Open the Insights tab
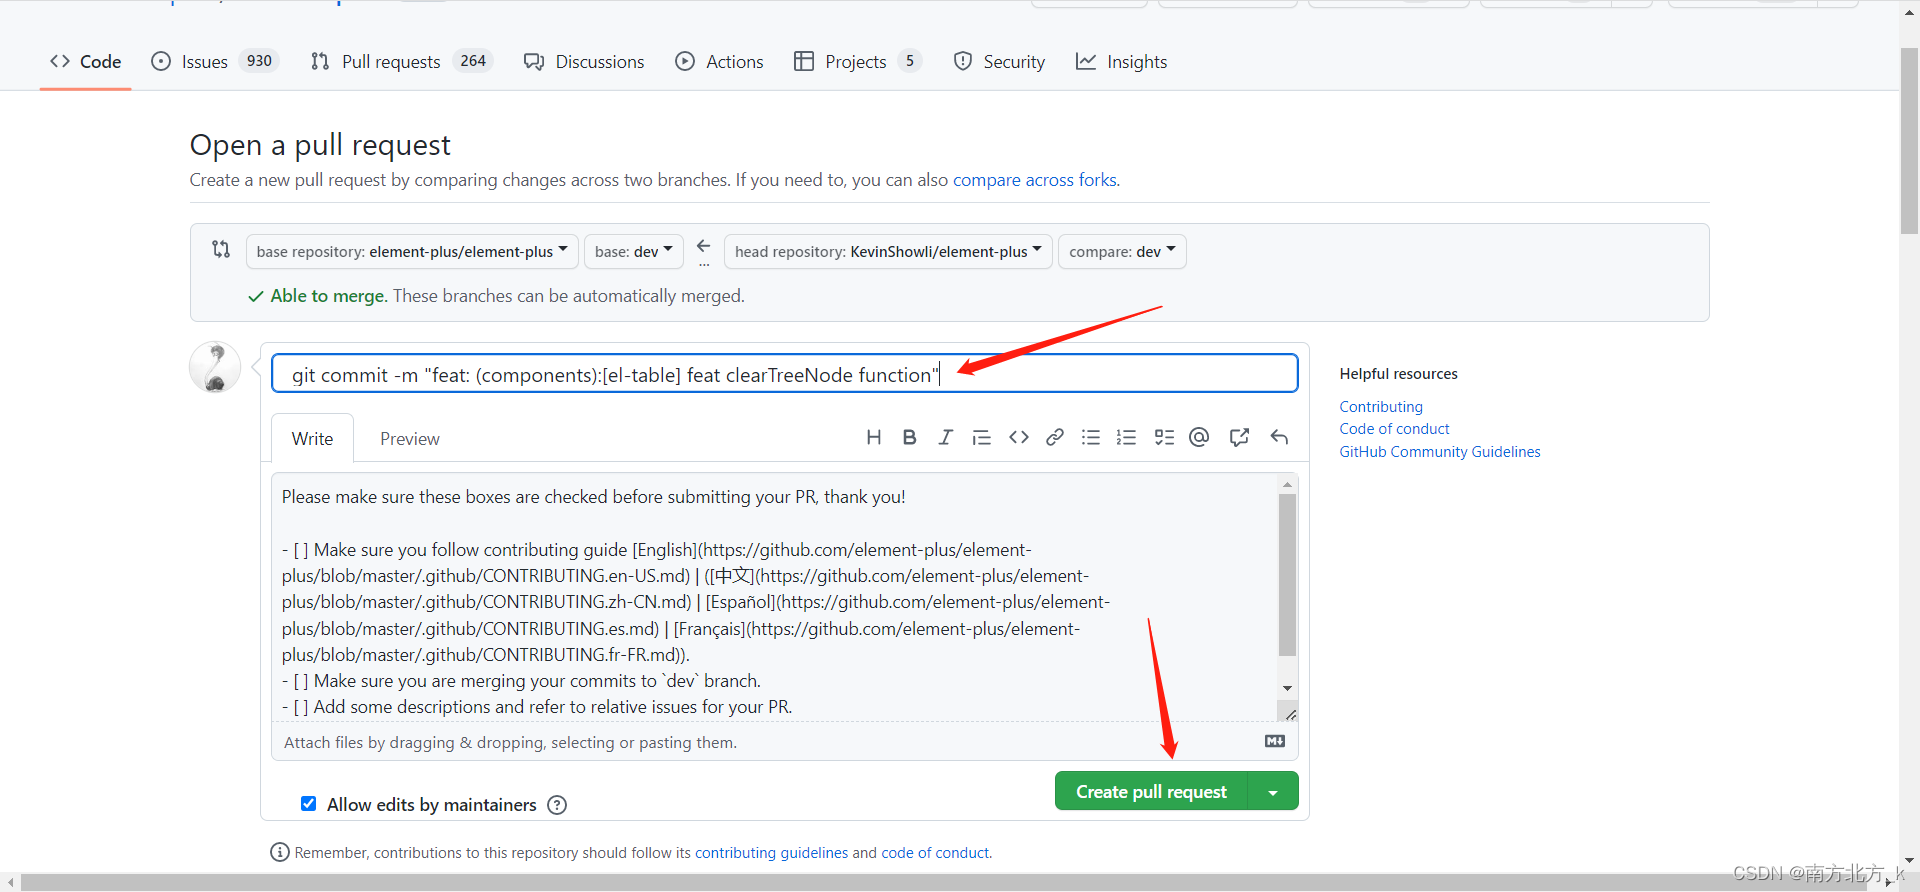The image size is (1920, 892). tap(1121, 61)
